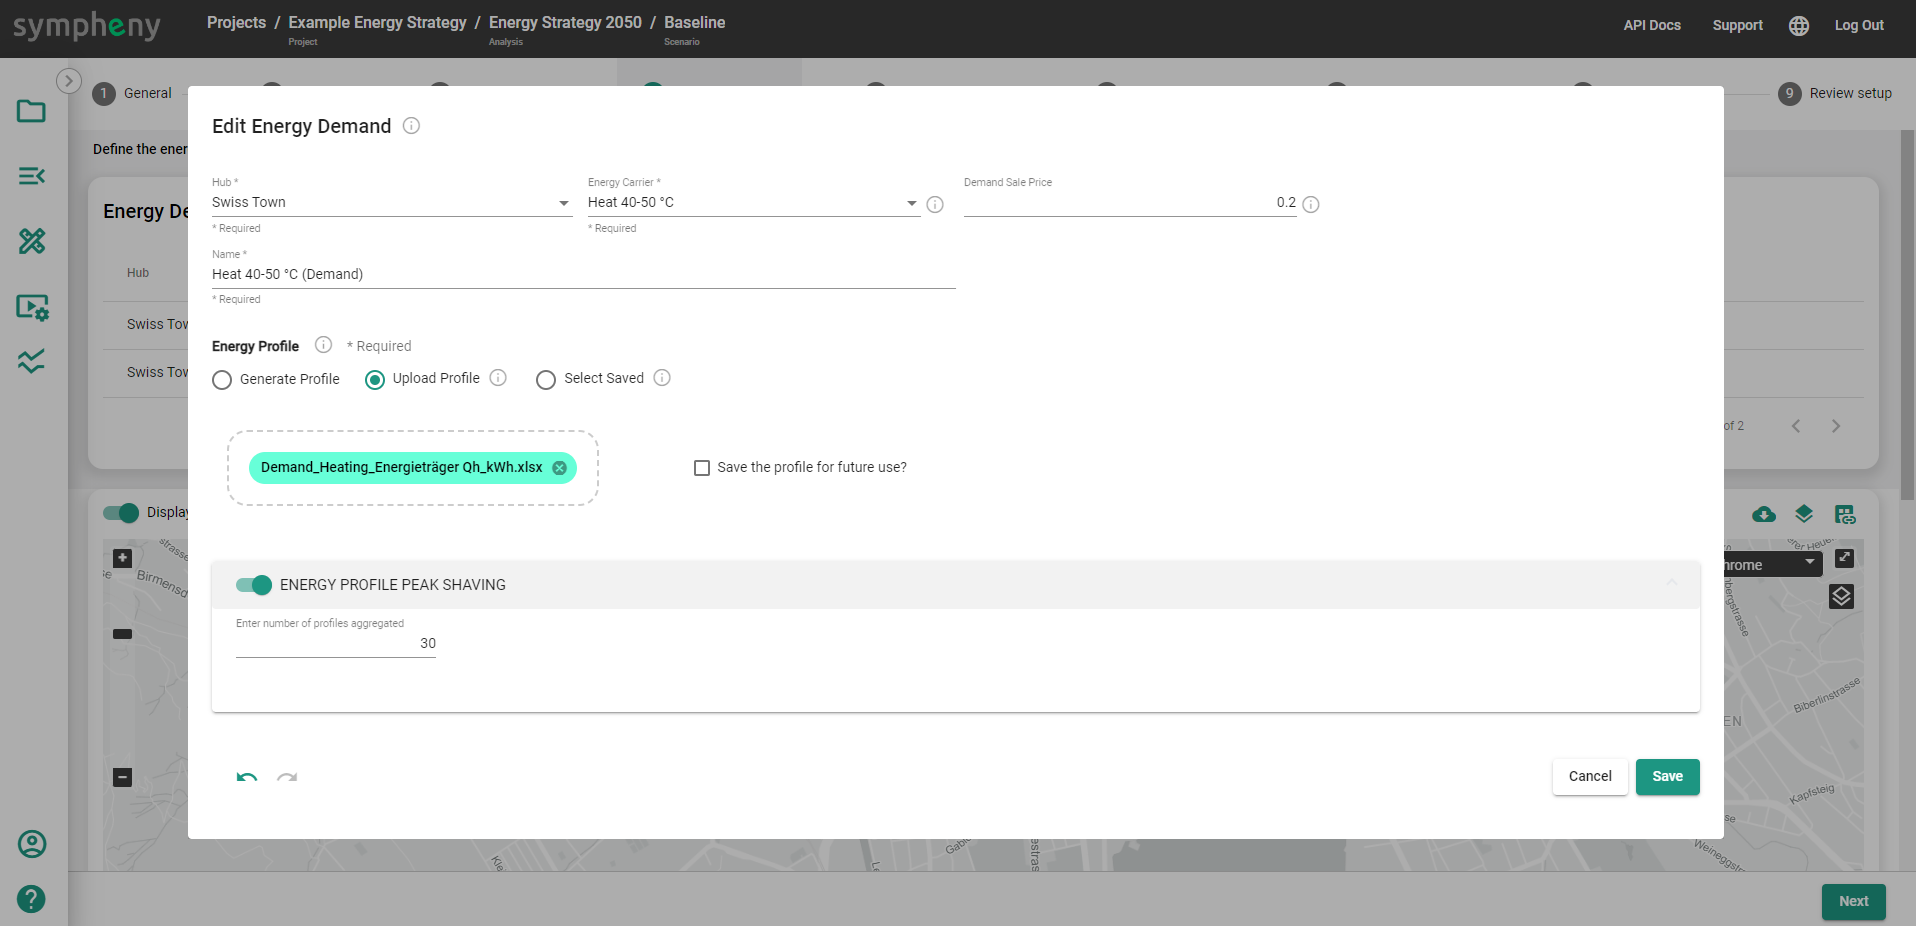Image resolution: width=1916 pixels, height=926 pixels.
Task: Click the undo arrow icon
Action: coord(247,777)
